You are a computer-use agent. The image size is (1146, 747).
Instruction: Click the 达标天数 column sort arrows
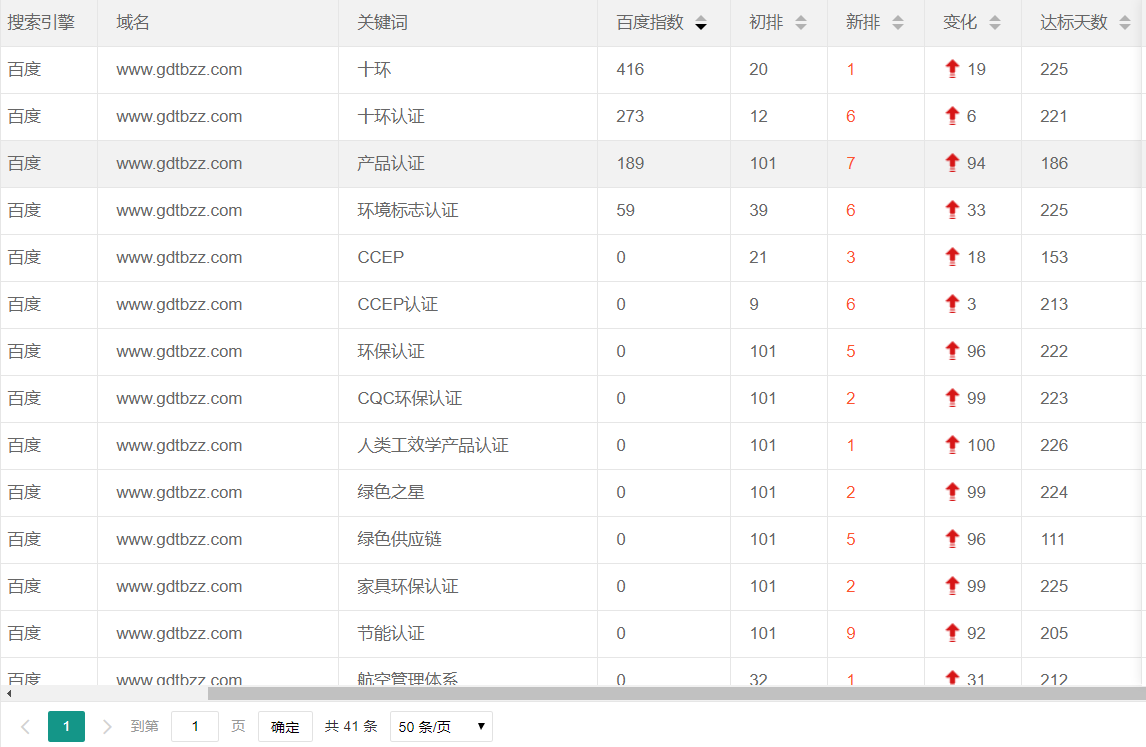tap(1125, 23)
